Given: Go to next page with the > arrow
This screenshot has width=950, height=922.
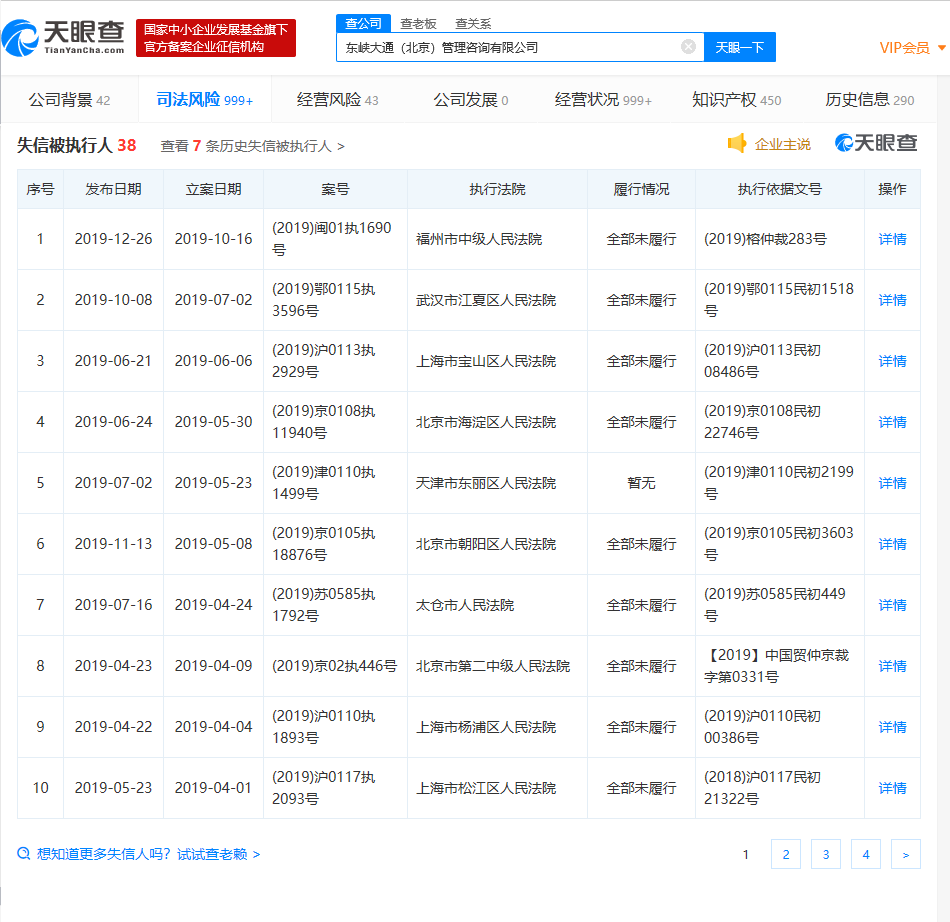Looking at the screenshot, I should coord(905,854).
